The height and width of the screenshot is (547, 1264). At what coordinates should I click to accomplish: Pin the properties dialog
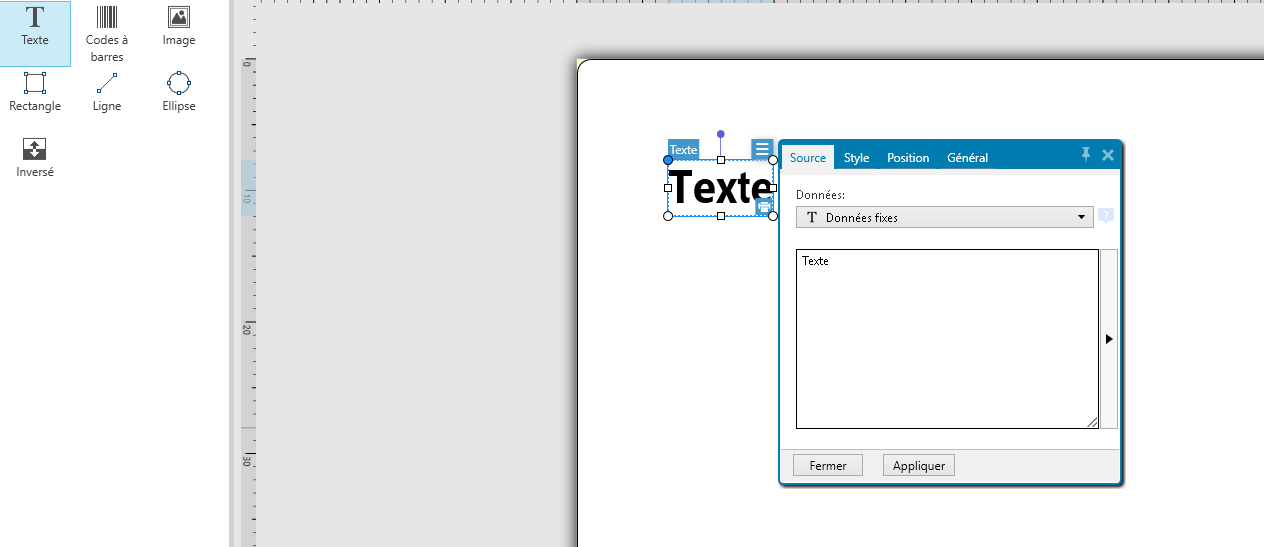tap(1086, 154)
